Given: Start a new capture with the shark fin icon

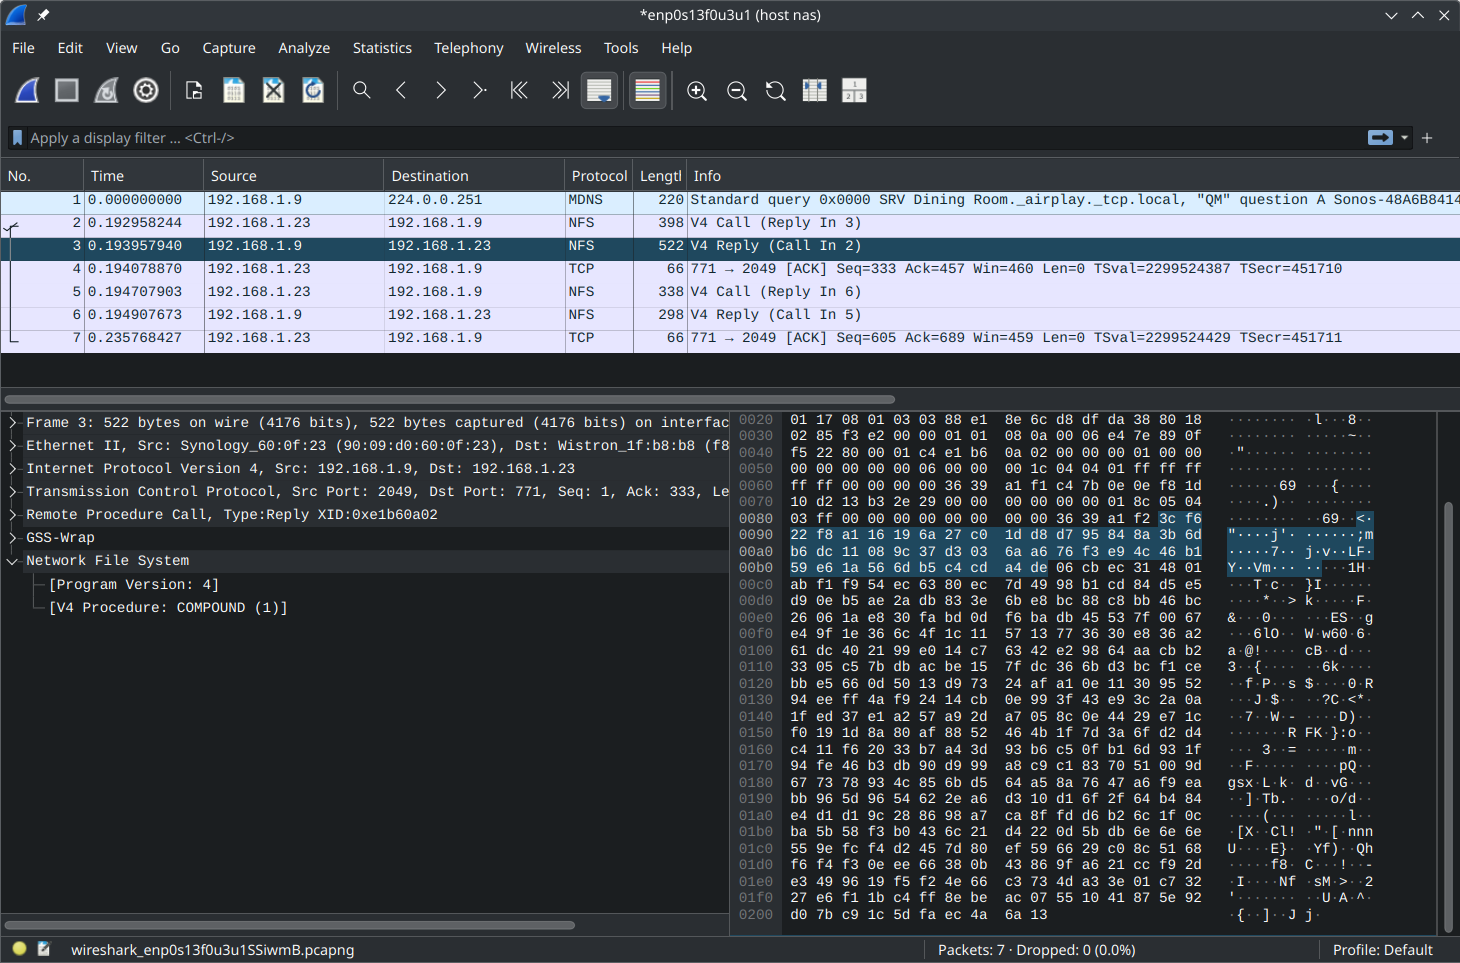Looking at the screenshot, I should [26, 90].
